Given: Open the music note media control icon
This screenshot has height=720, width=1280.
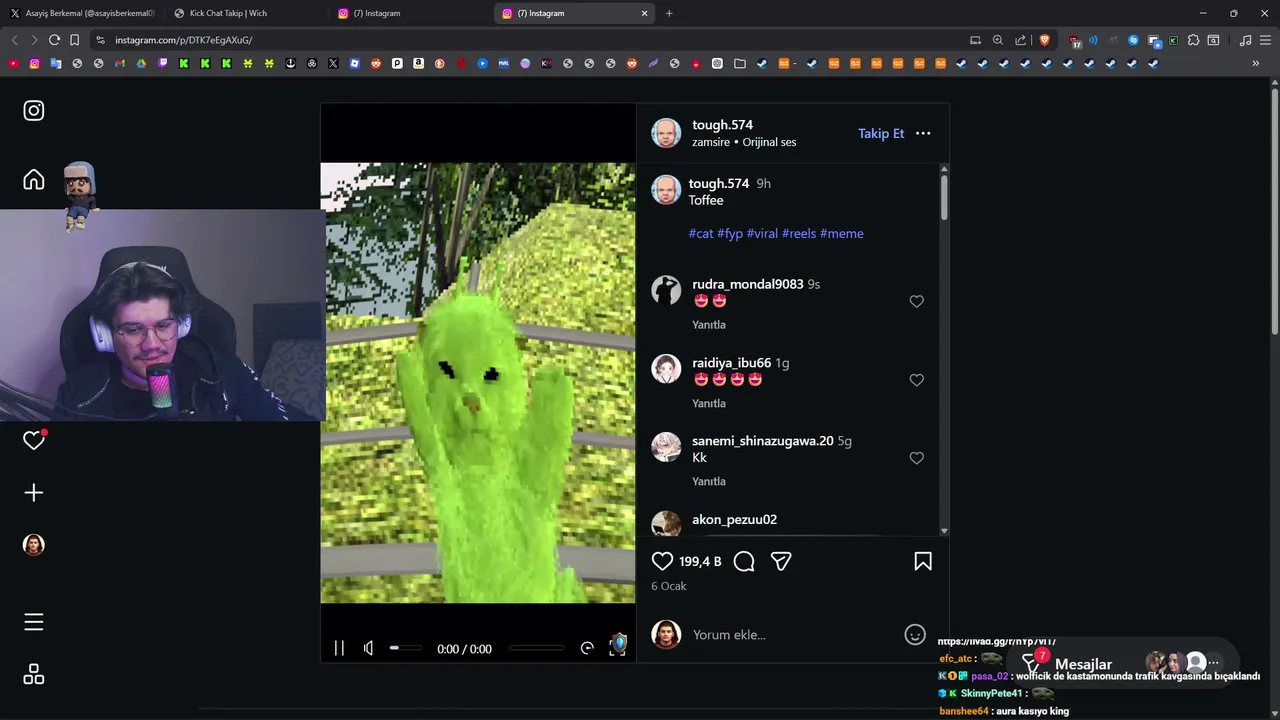Looking at the screenshot, I should pos(1245,40).
